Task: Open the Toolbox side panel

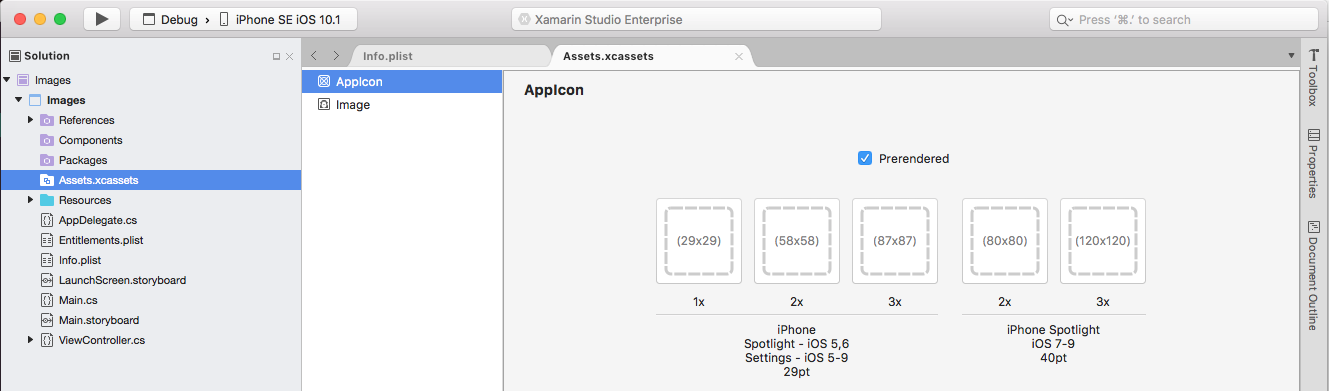Action: click(x=1314, y=78)
